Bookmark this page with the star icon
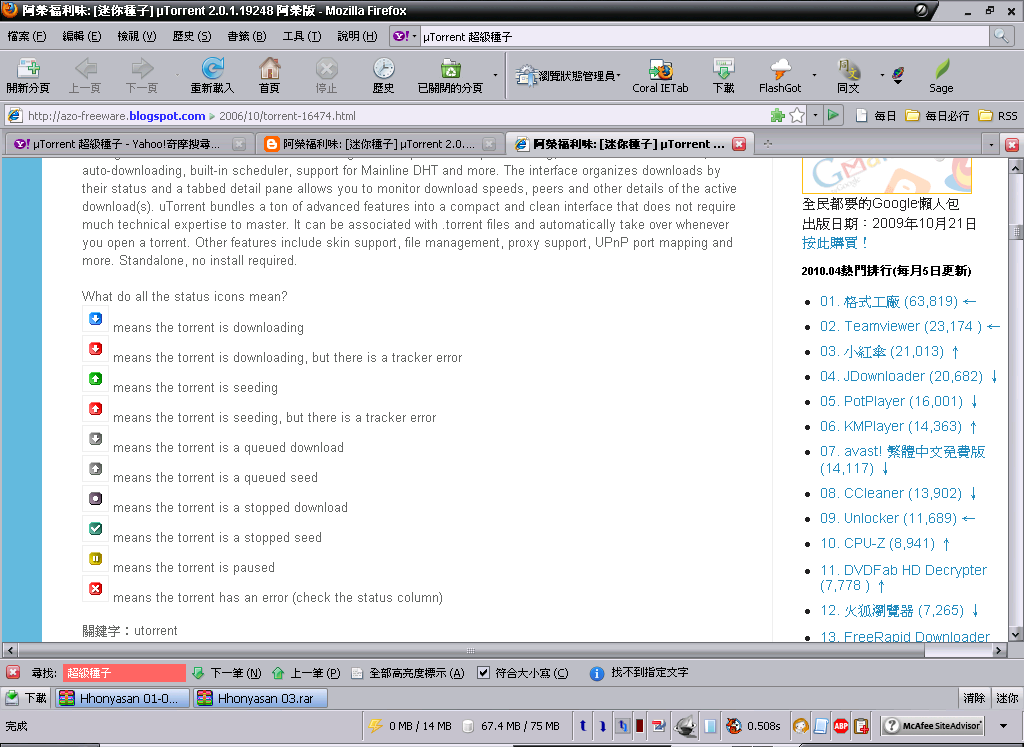Screen dimensions: 1024x747 click(797, 116)
